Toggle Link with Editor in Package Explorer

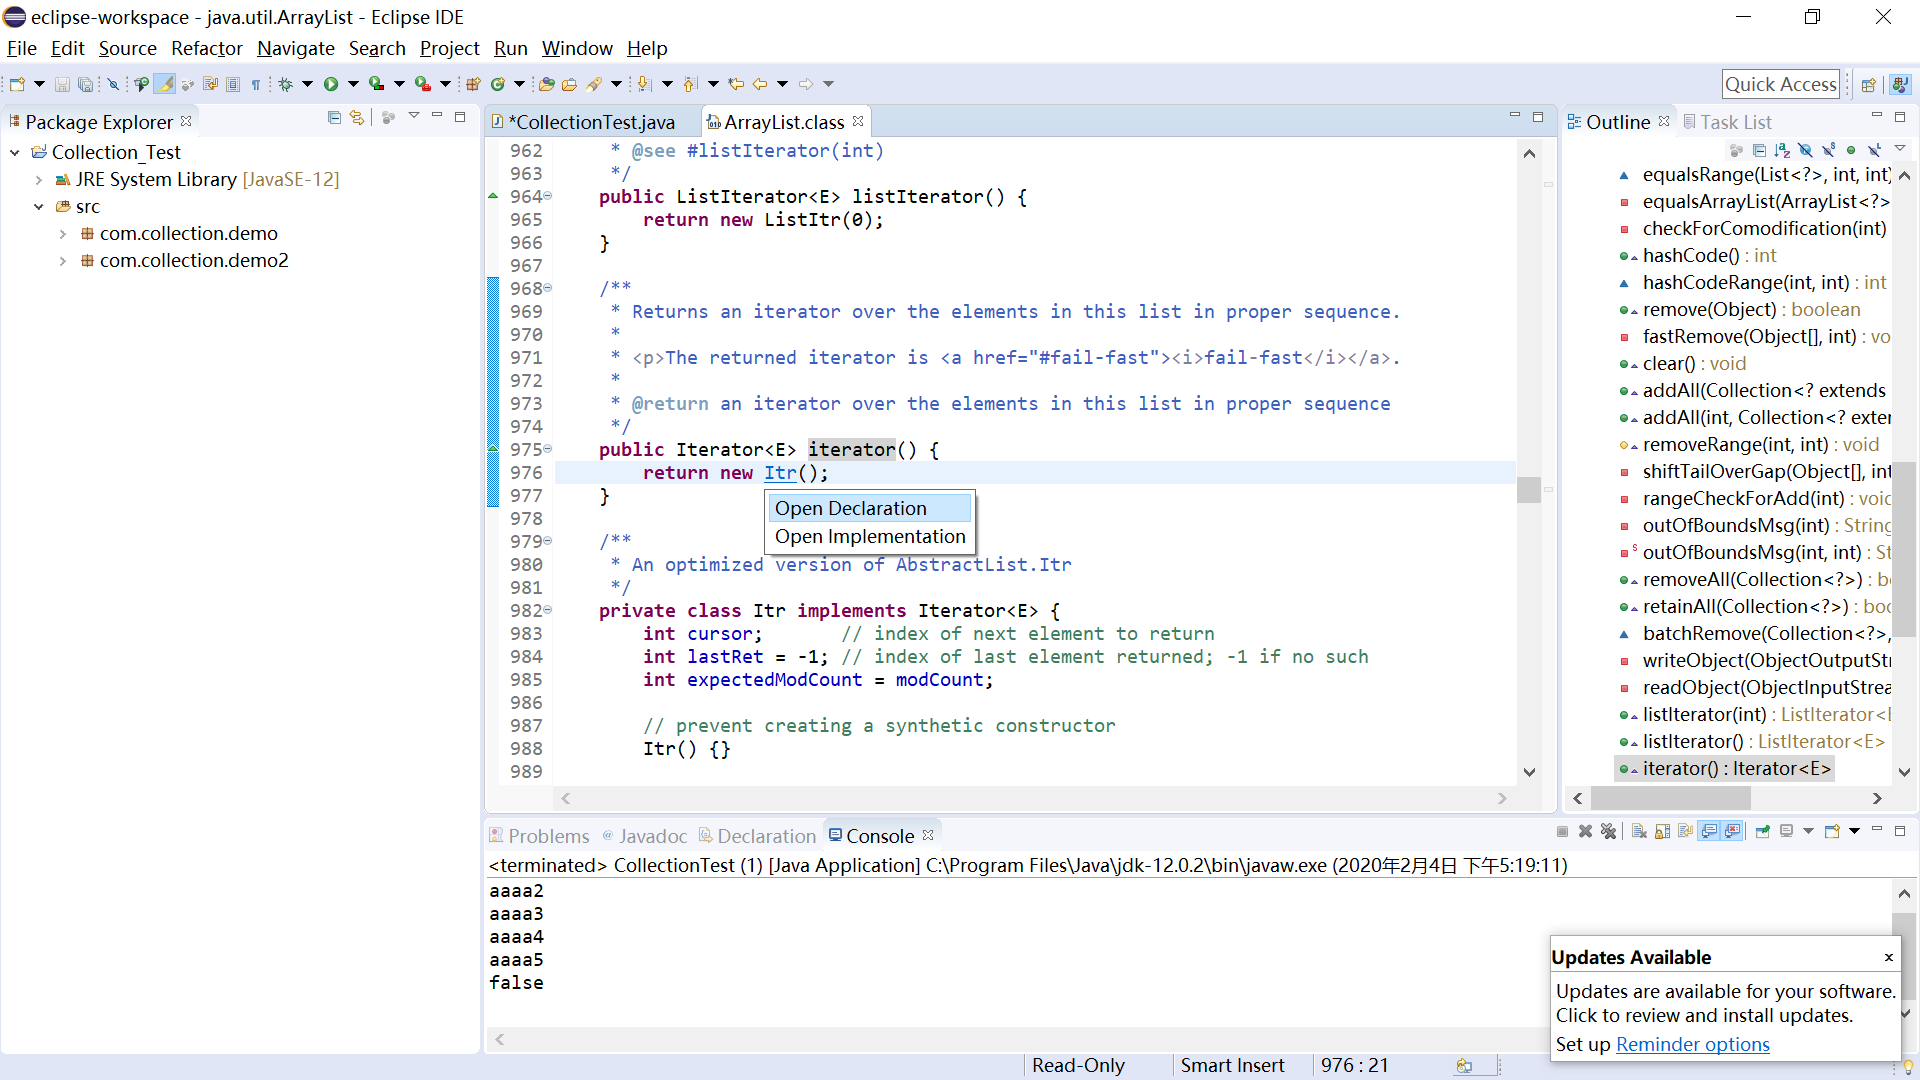pyautogui.click(x=357, y=118)
